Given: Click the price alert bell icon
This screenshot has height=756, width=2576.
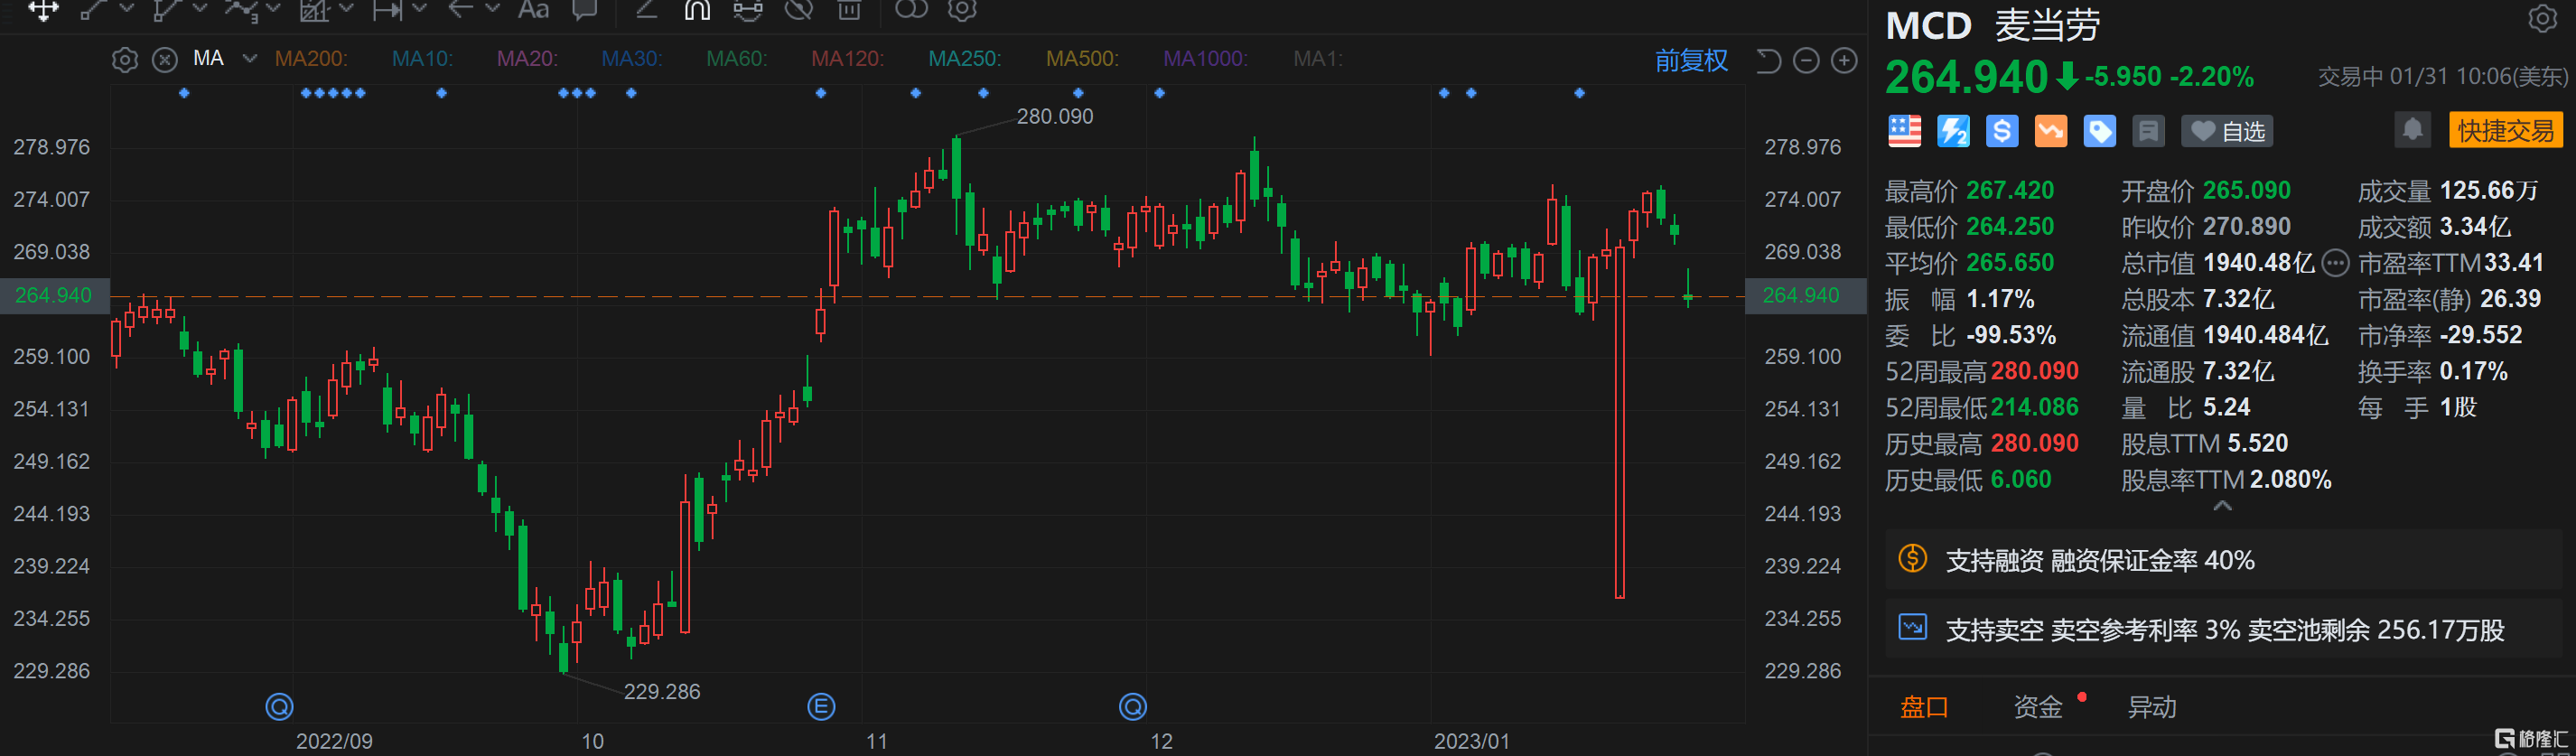Looking at the screenshot, I should point(2412,130).
